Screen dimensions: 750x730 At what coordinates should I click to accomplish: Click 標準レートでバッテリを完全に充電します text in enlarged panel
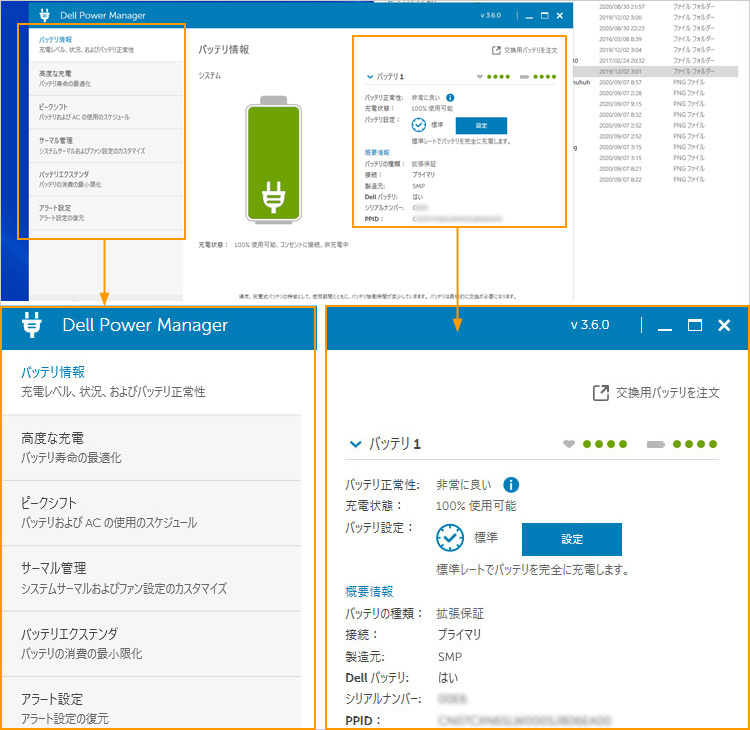[532, 570]
